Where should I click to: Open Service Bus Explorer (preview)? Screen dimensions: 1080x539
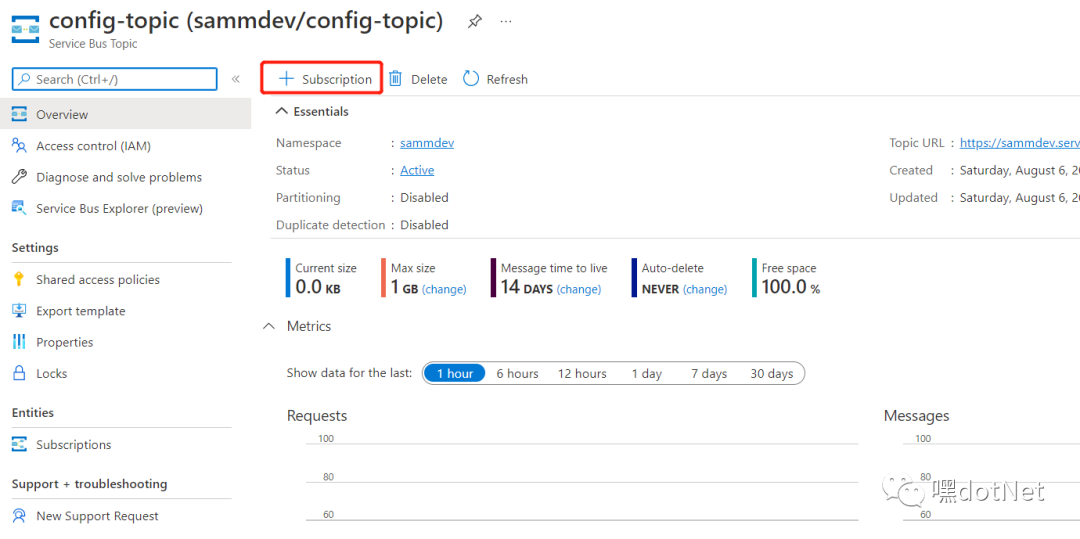coord(119,208)
